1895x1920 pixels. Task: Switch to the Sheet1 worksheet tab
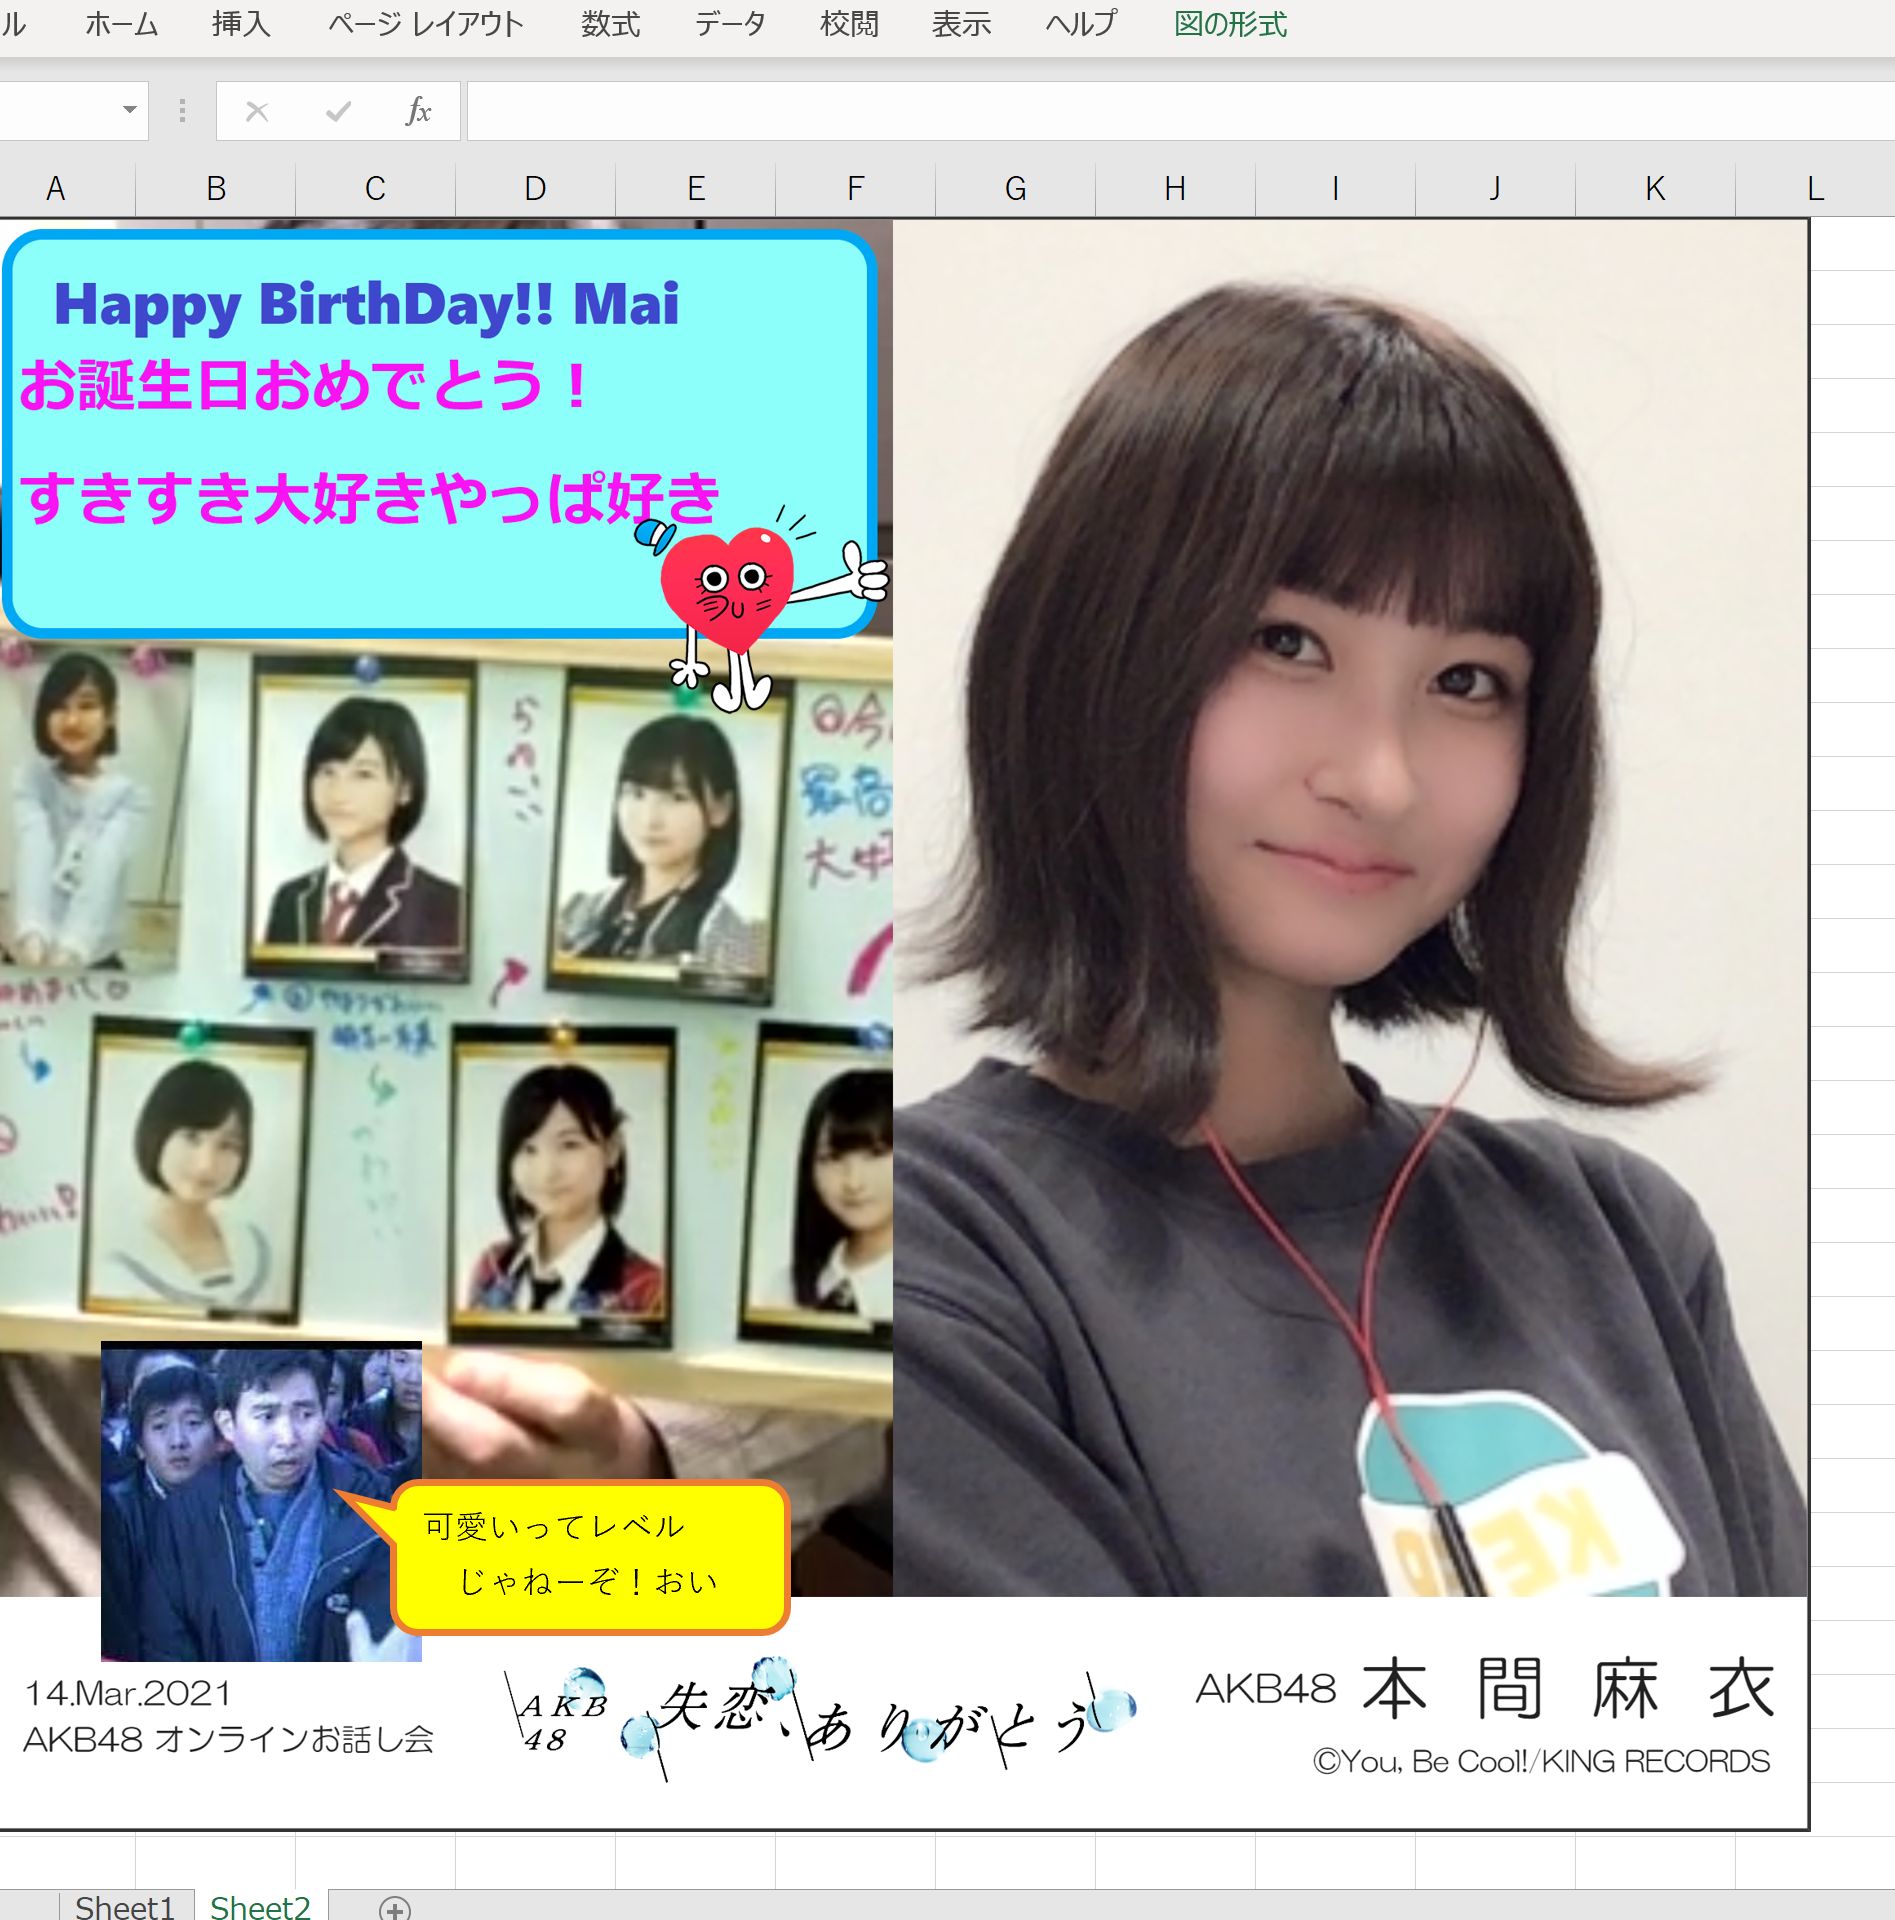pos(125,1906)
